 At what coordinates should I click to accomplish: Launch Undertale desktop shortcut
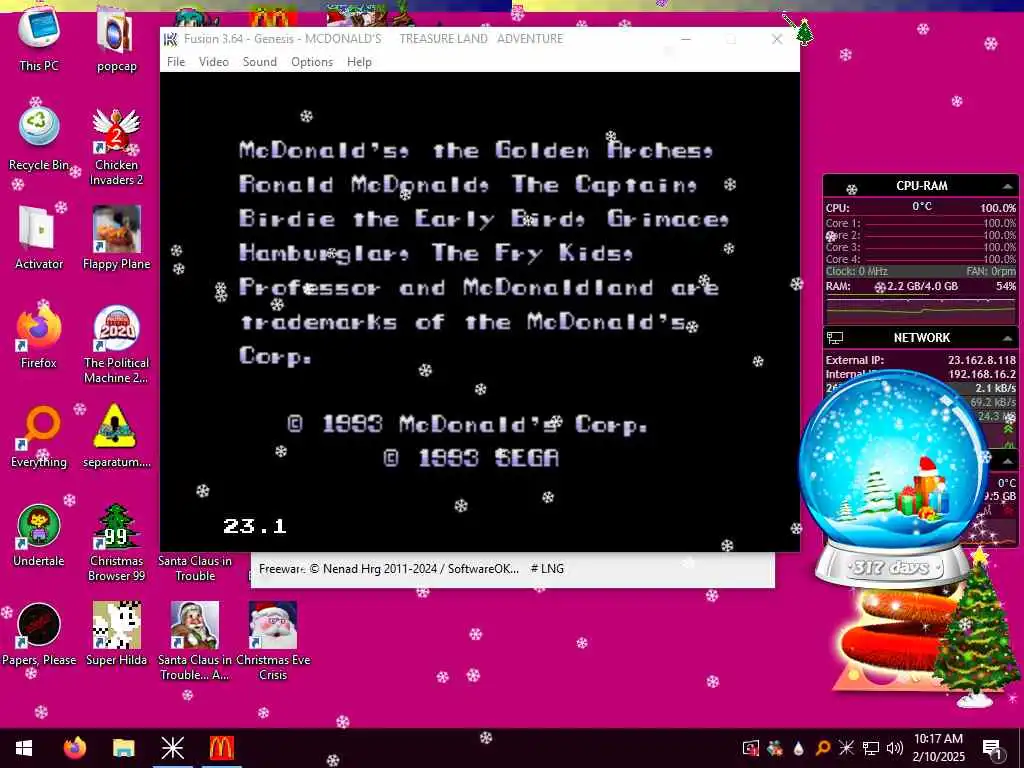click(x=39, y=536)
